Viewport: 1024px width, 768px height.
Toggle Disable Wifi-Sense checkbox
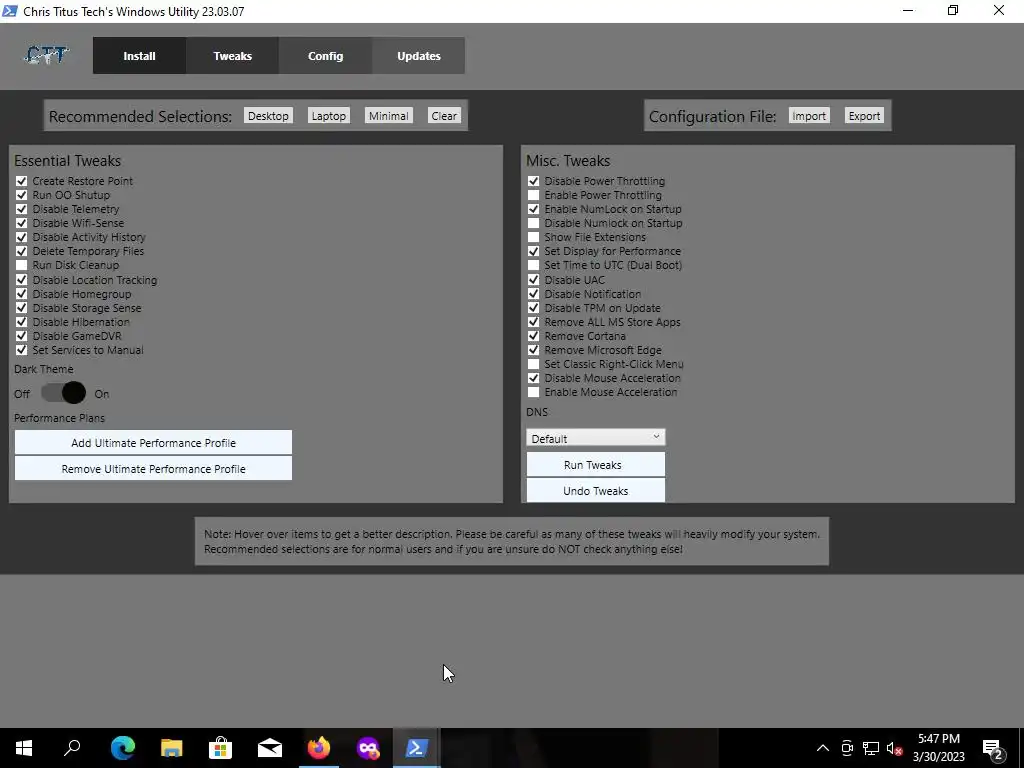tap(22, 223)
